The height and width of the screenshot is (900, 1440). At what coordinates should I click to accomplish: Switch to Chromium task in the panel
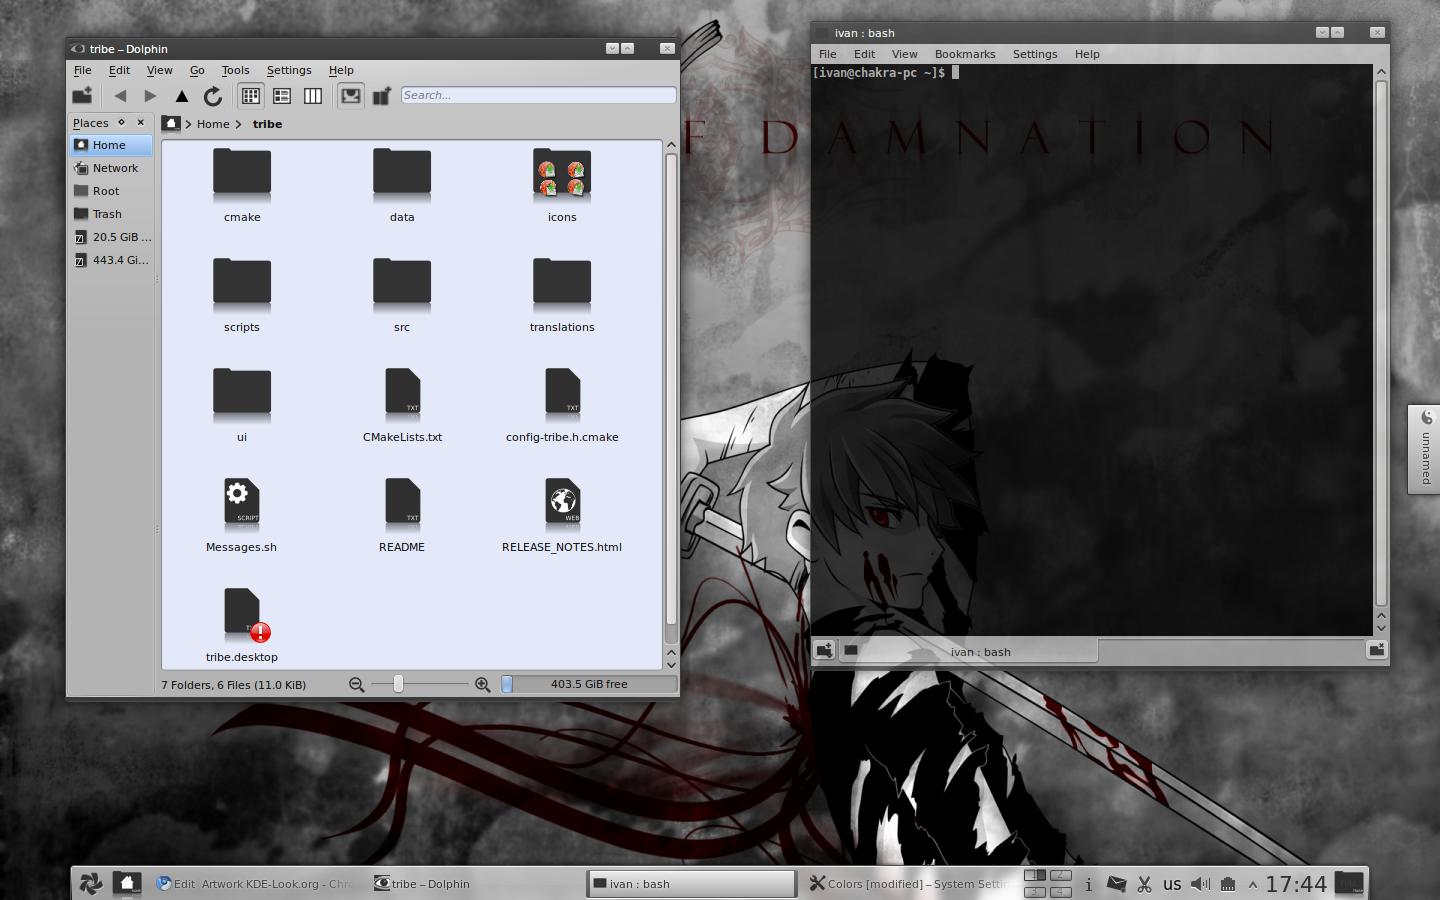click(256, 883)
